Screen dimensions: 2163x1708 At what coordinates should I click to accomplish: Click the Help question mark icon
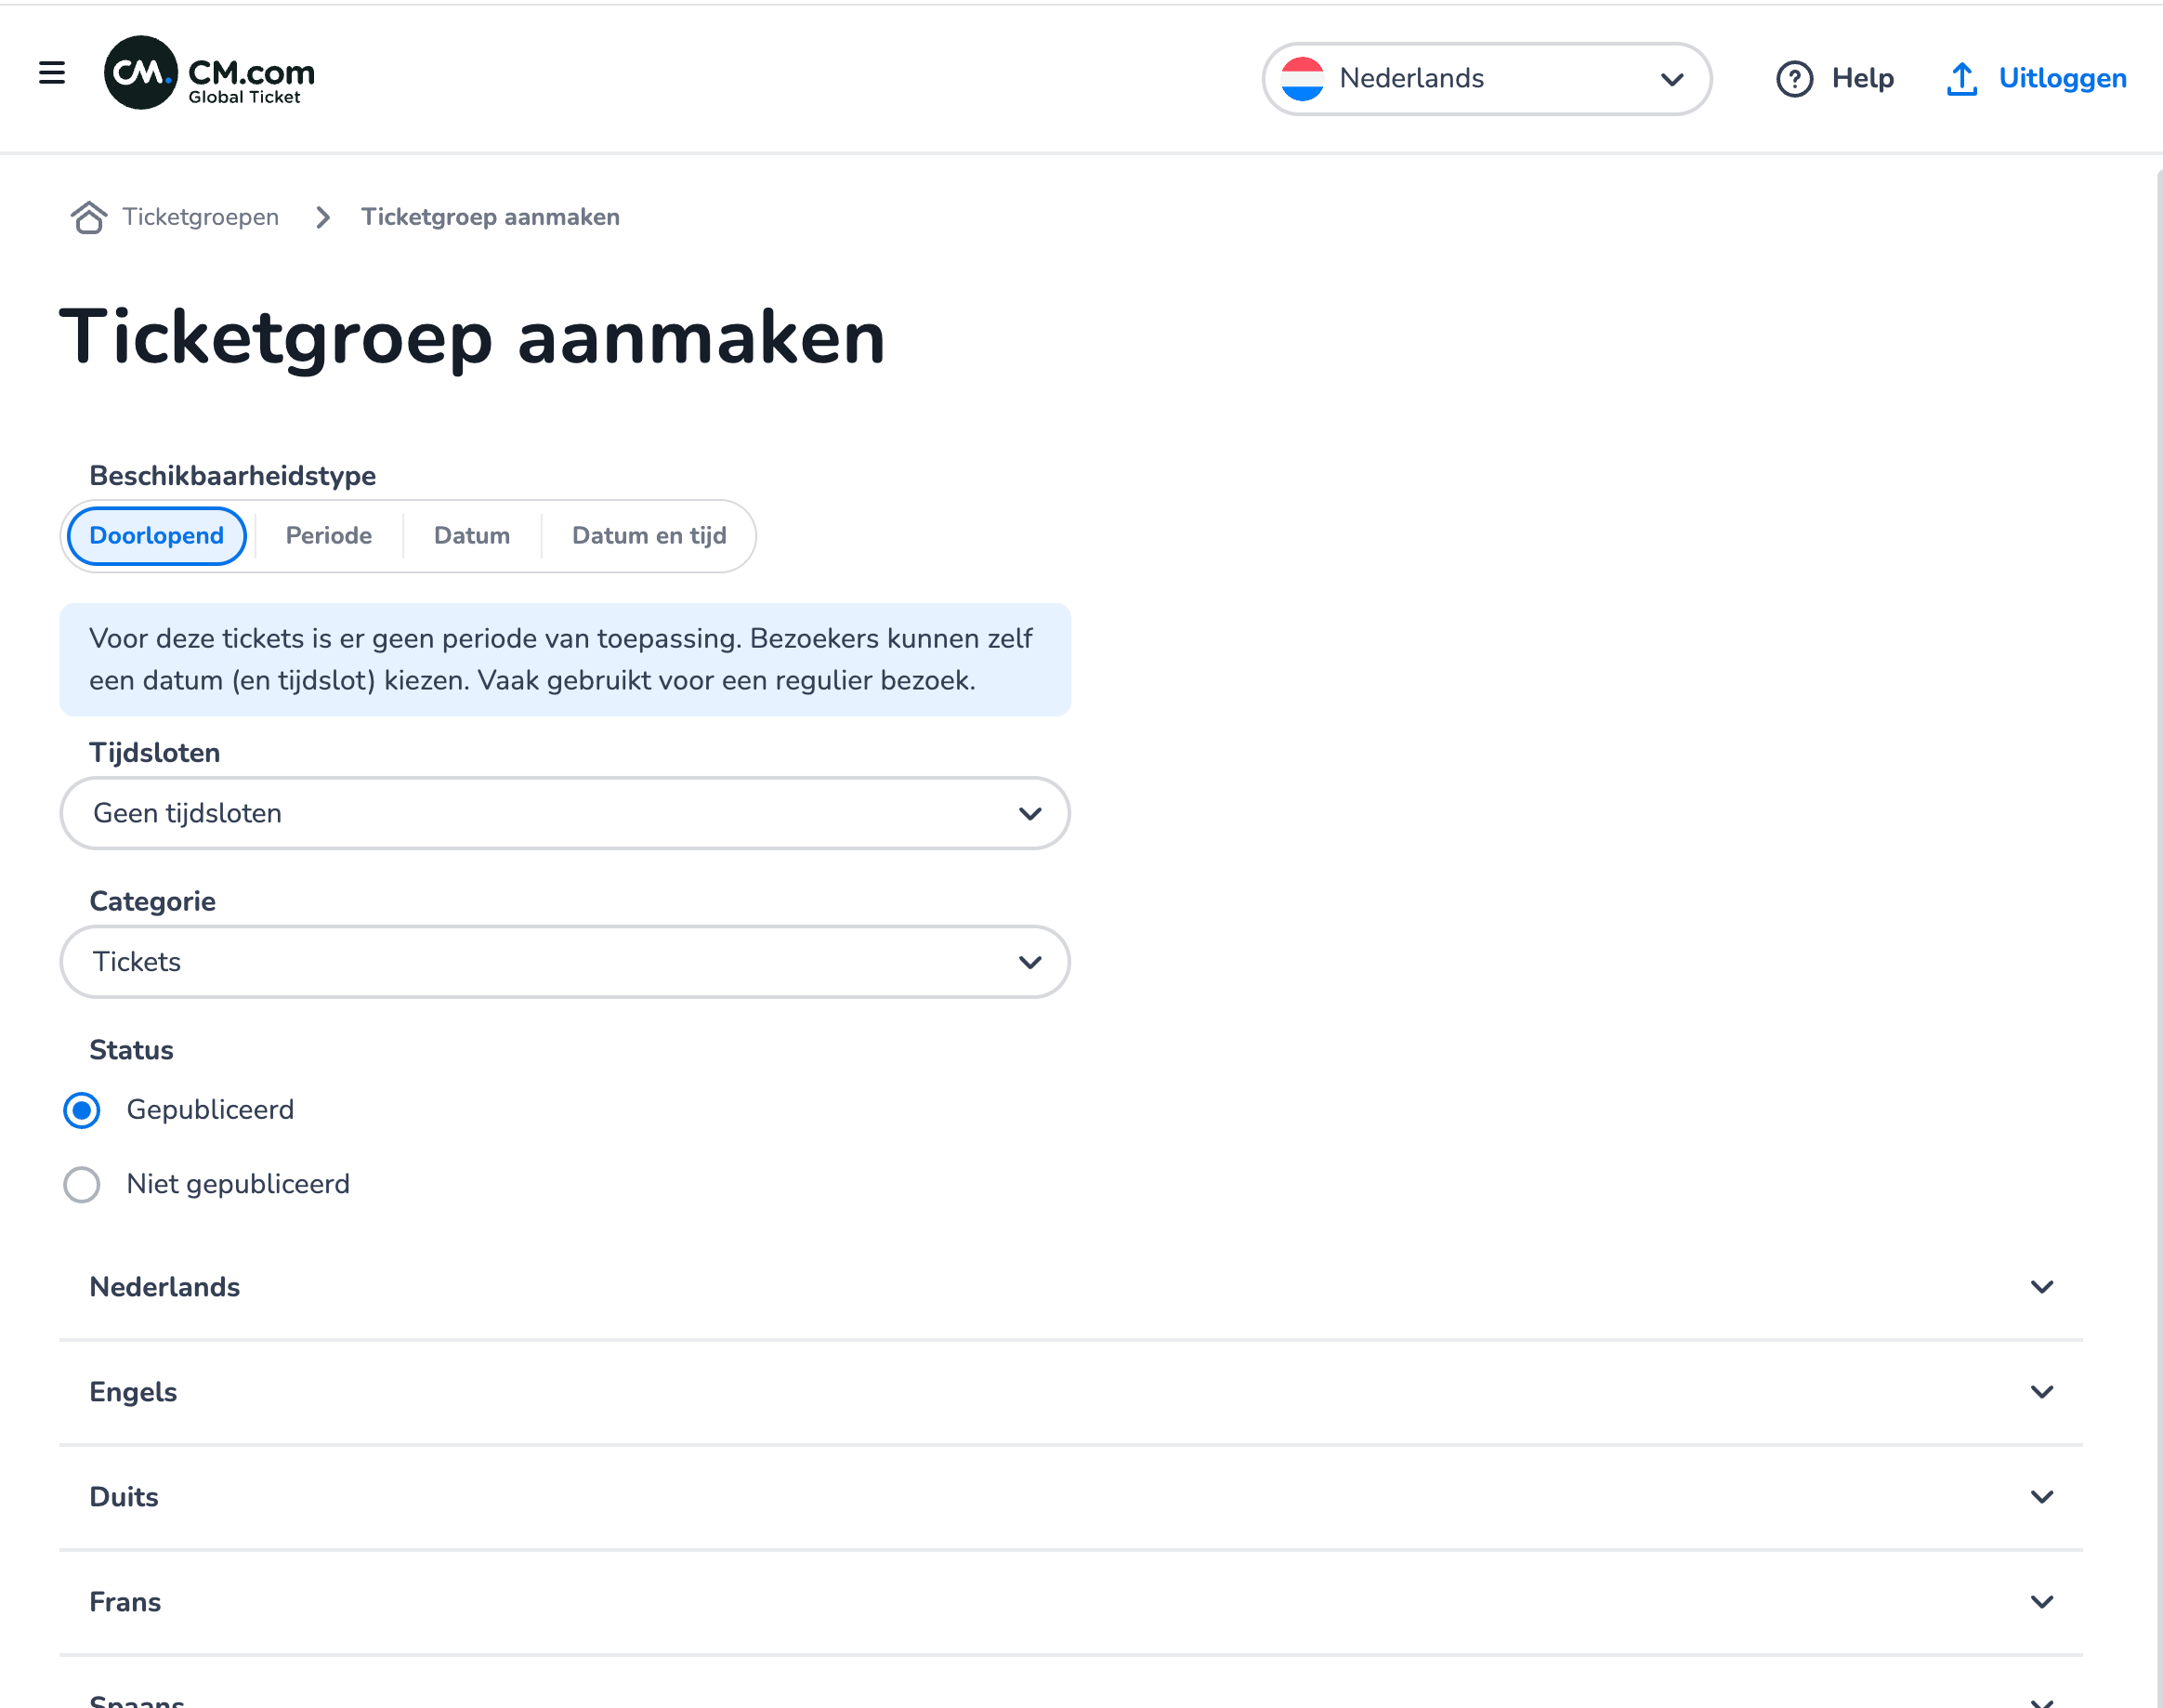[x=1794, y=78]
